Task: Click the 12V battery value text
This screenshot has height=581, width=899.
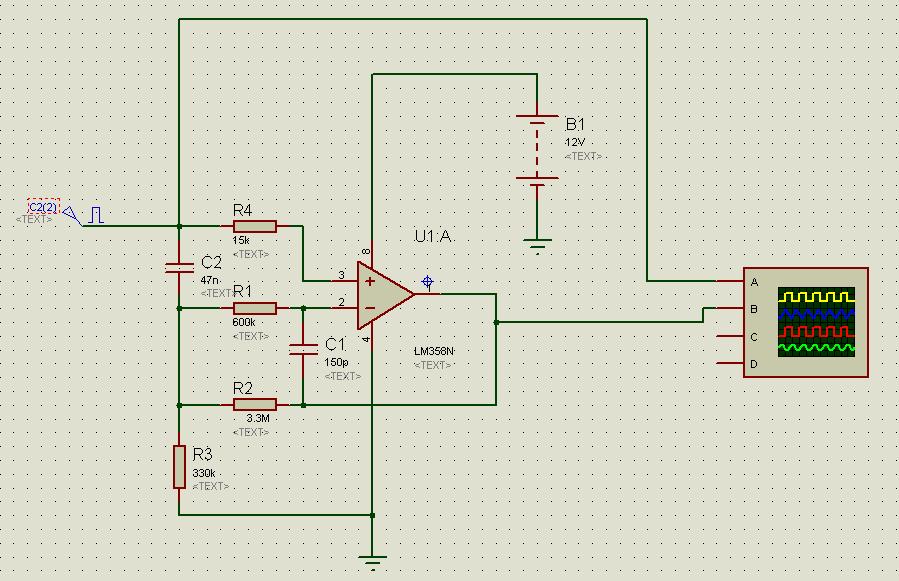Action: 575,142
